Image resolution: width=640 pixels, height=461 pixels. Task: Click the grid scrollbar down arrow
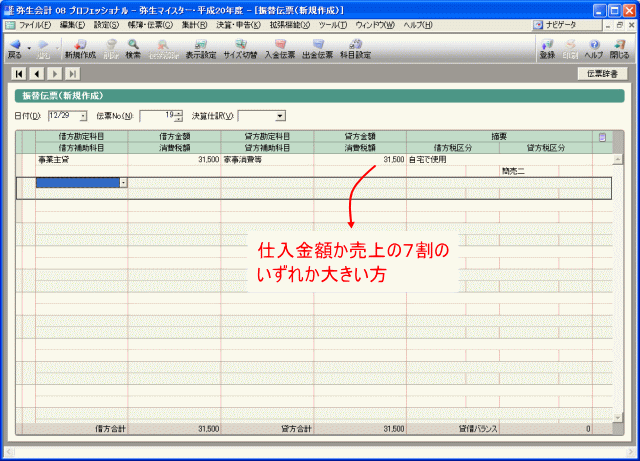coord(618,417)
